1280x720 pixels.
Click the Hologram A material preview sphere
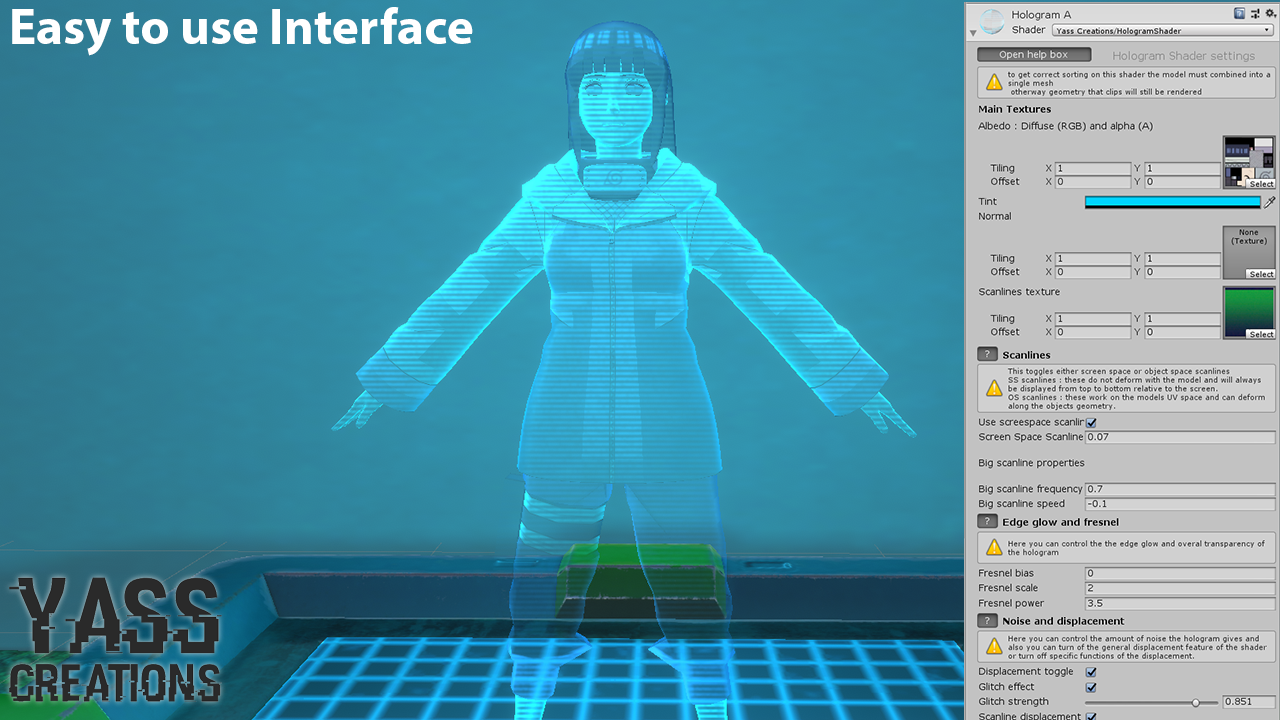992,20
